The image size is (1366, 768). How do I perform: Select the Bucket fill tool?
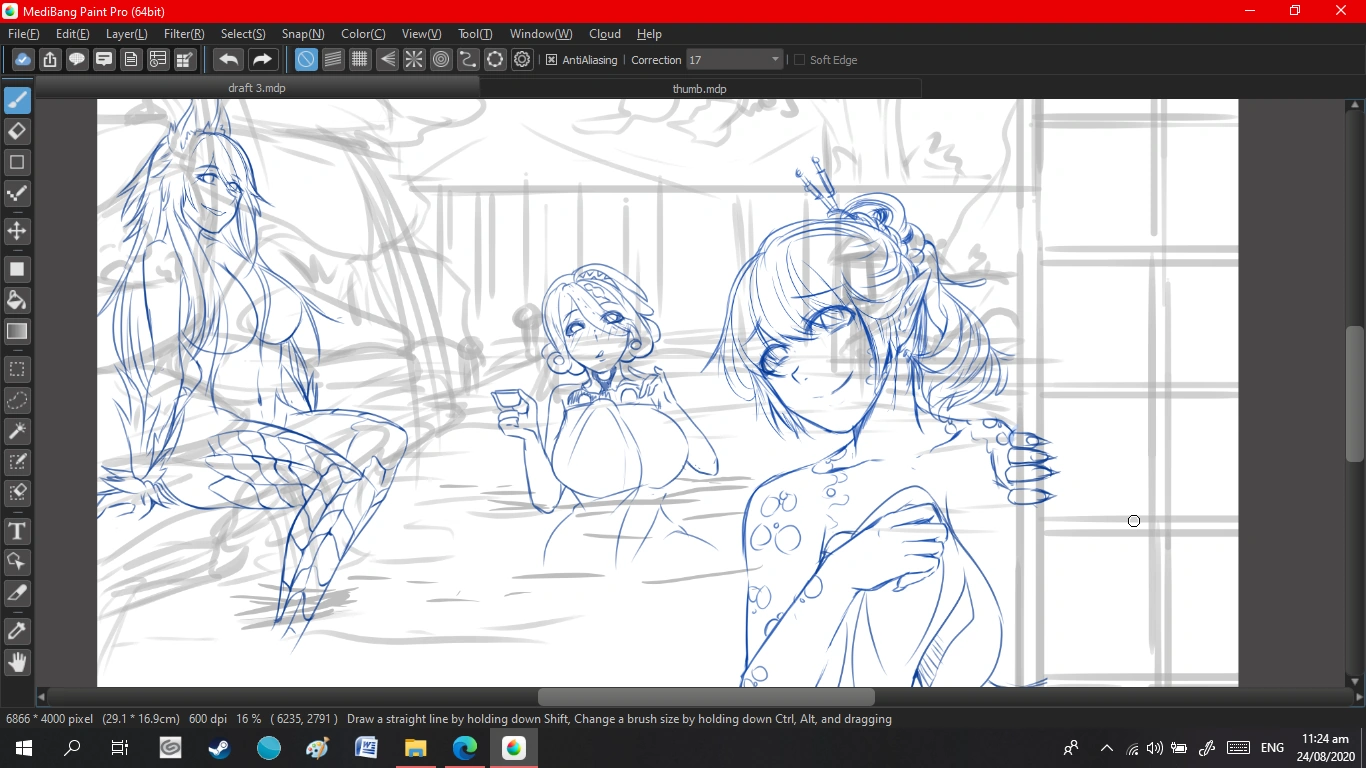[17, 300]
